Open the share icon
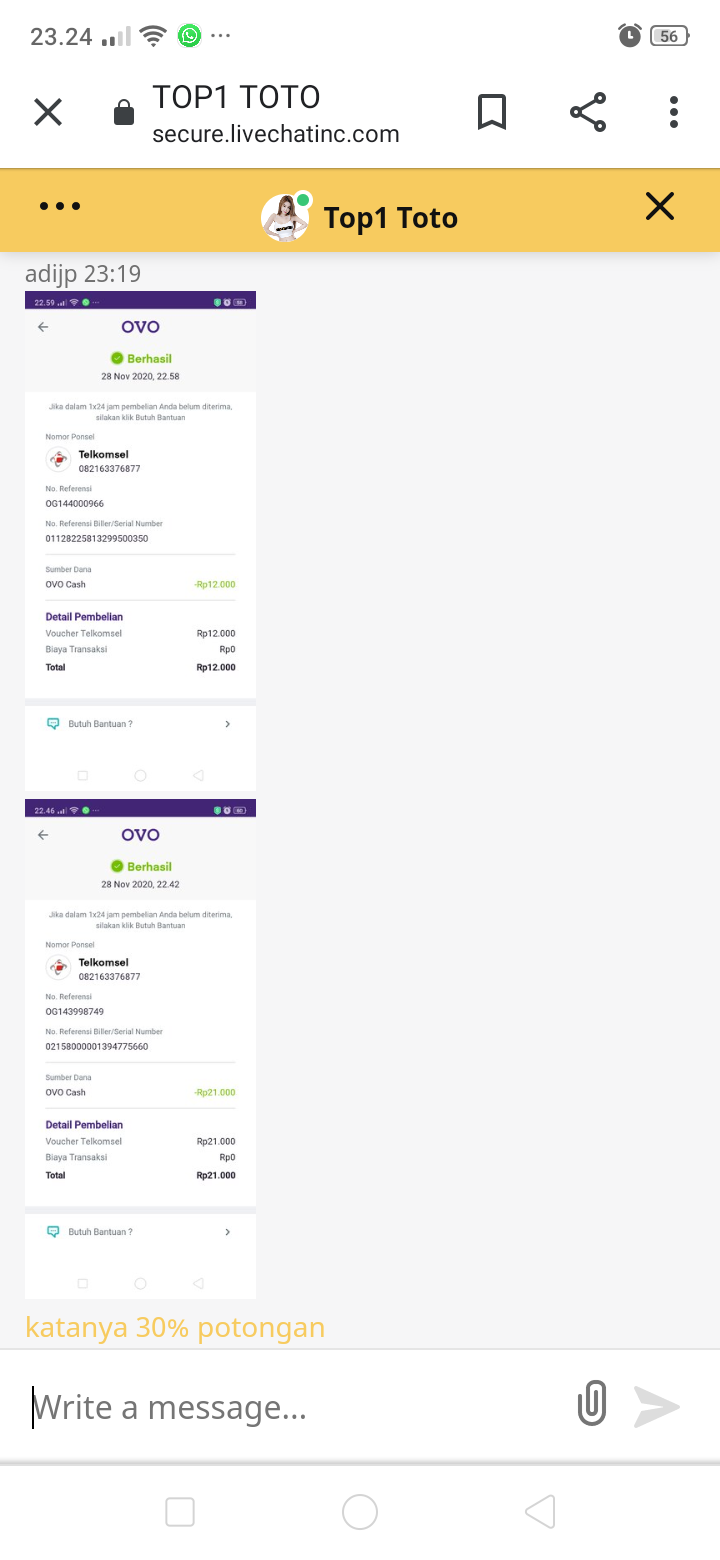Image resolution: width=720 pixels, height=1560 pixels. click(x=588, y=112)
